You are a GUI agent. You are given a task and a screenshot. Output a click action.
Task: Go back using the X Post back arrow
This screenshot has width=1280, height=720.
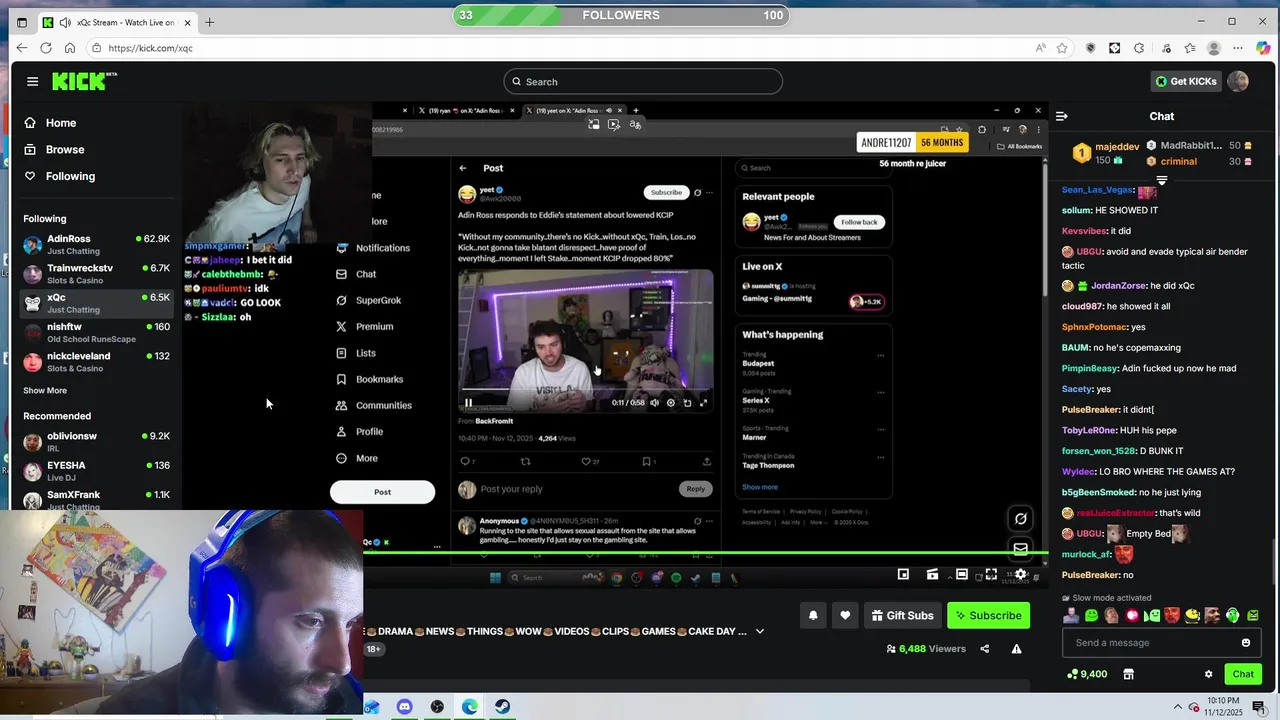[x=462, y=168]
